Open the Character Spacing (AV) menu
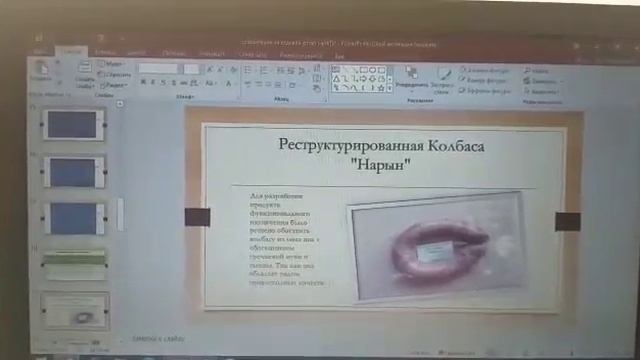The image size is (640, 360). click(195, 83)
